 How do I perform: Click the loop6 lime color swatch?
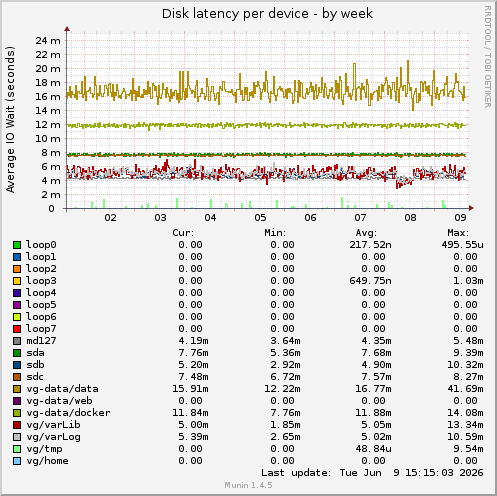[x=17, y=317]
